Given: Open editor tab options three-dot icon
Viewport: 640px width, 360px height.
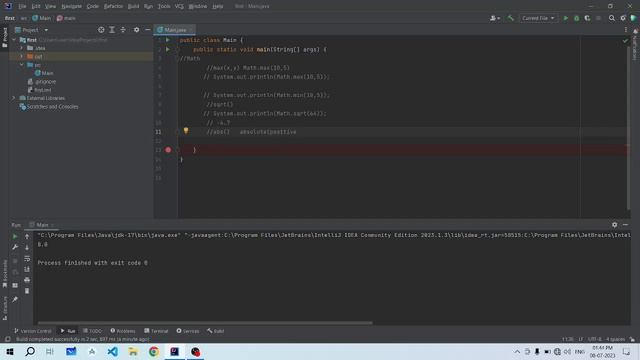Looking at the screenshot, I should [626, 30].
